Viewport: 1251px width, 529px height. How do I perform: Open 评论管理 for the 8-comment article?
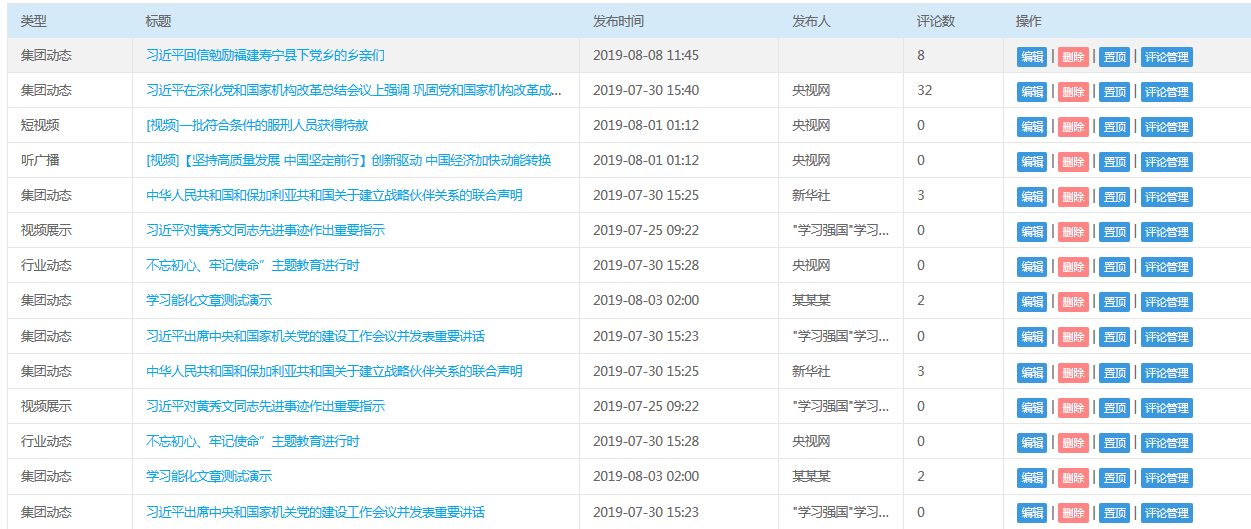click(x=1166, y=57)
